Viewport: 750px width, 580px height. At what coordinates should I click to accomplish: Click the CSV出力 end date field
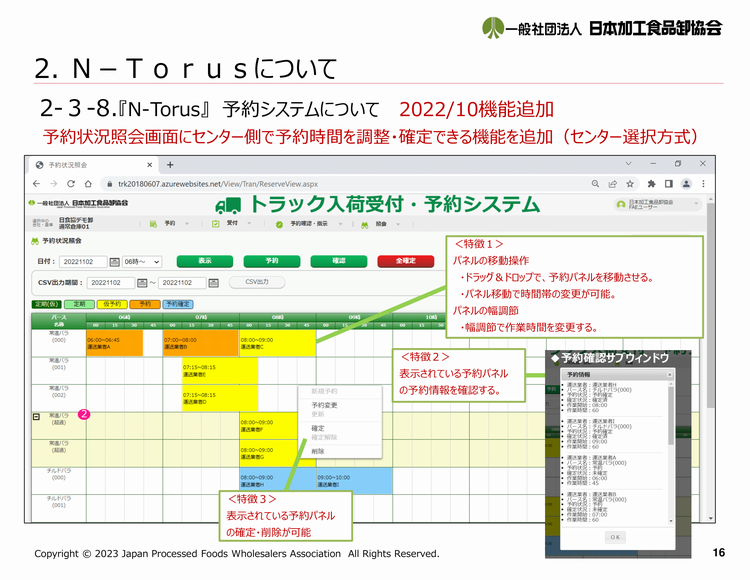[182, 283]
